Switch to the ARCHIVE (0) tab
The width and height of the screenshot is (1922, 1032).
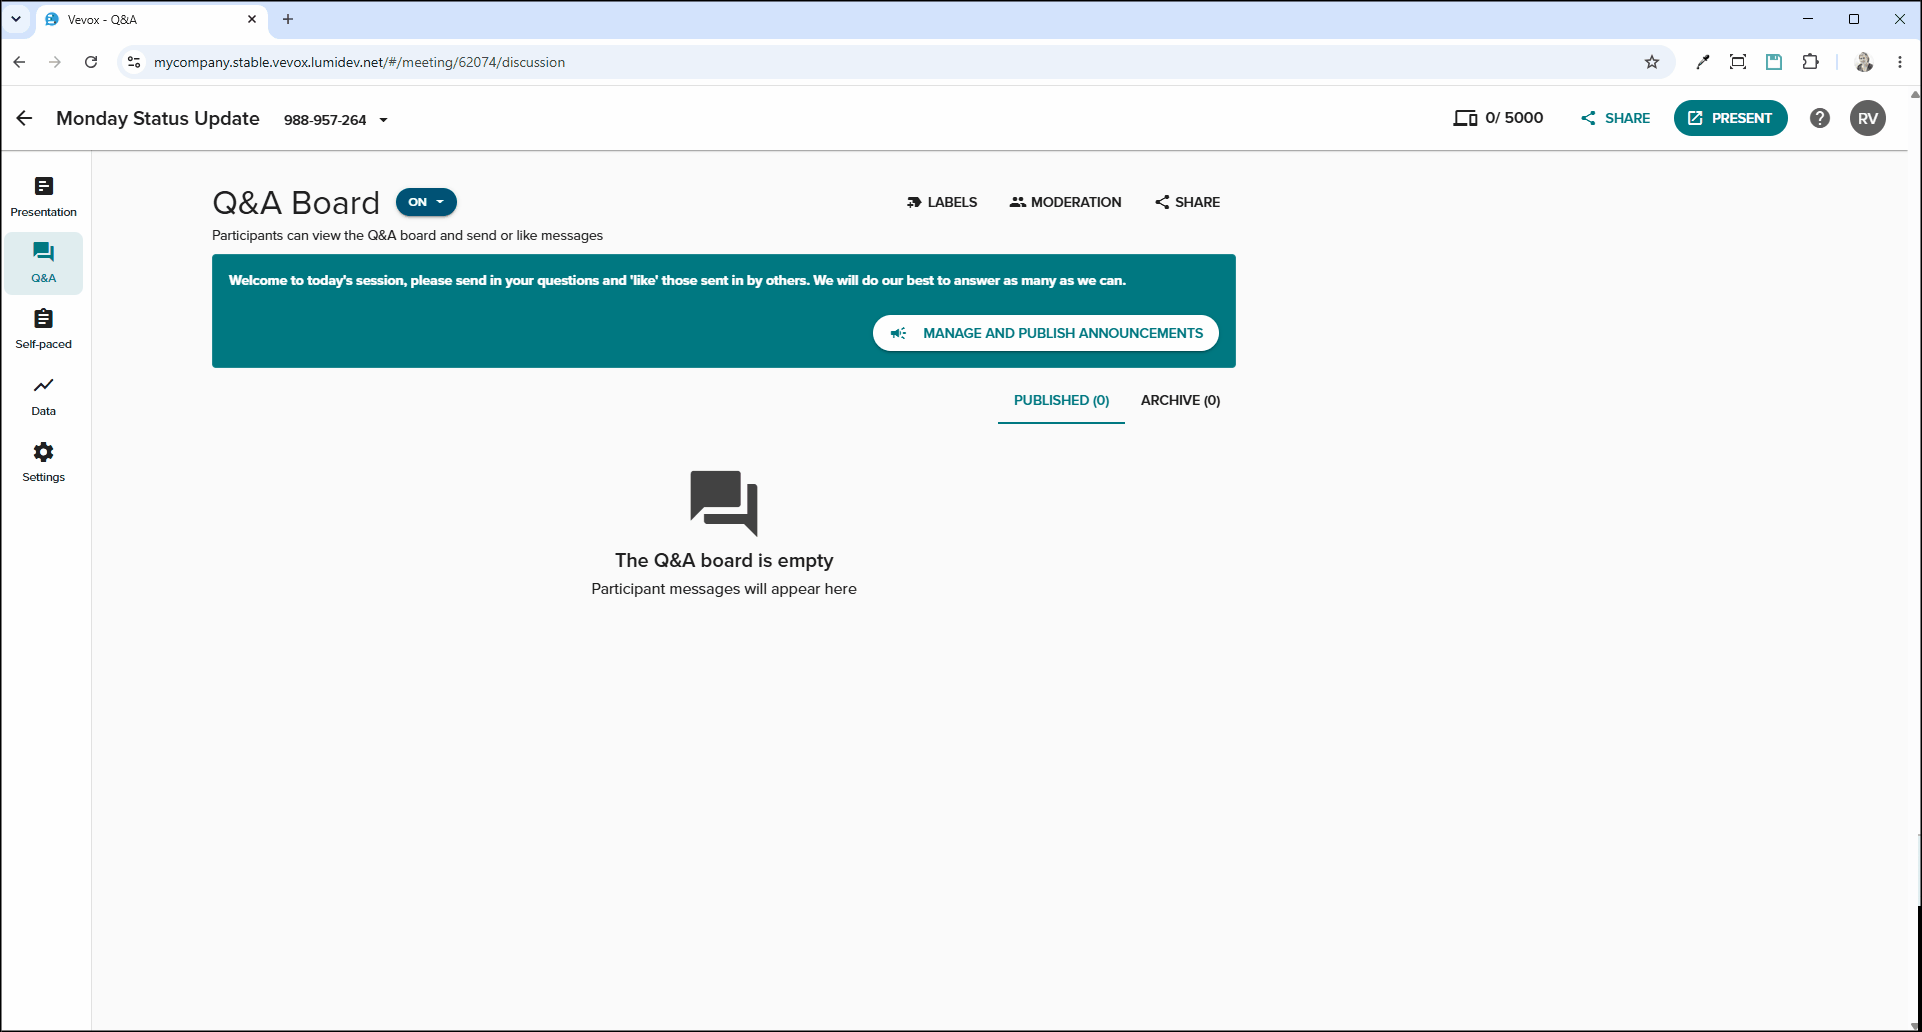(x=1180, y=401)
